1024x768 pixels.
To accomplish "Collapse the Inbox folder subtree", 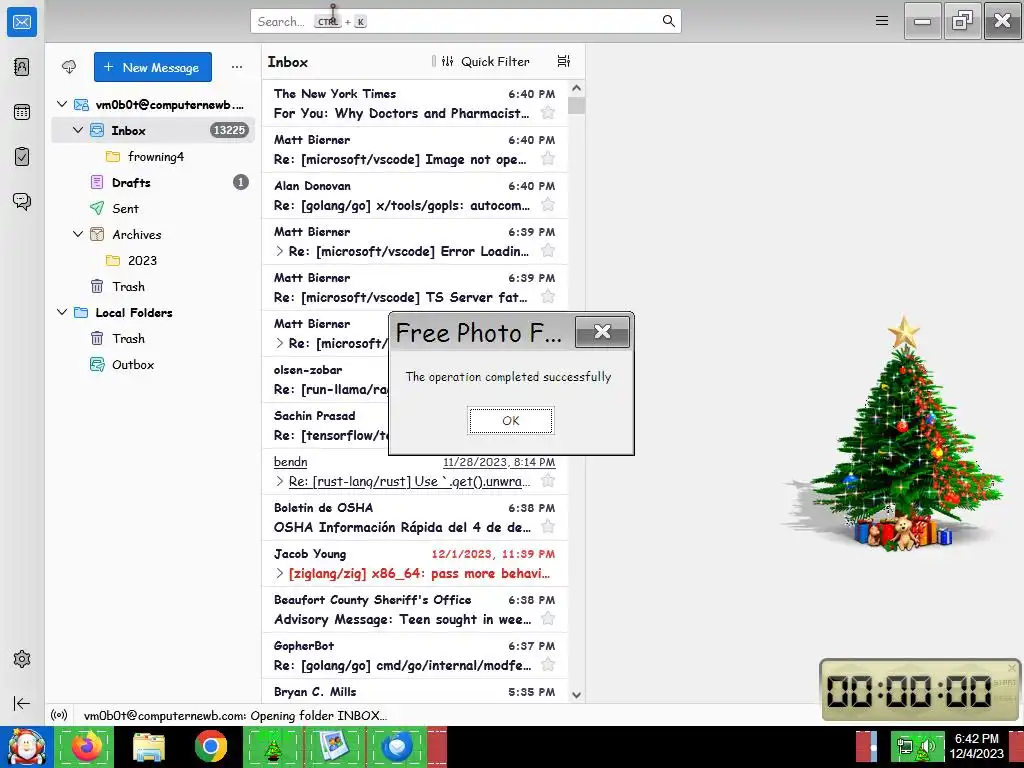I will click(x=78, y=130).
